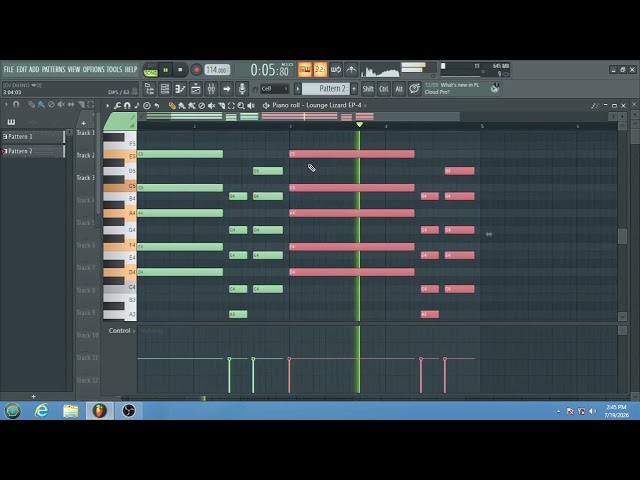Viewport: 640px width, 480px height.
Task: Toggle the 3-2-1 countdown before recording
Action: pyautogui.click(x=320, y=70)
